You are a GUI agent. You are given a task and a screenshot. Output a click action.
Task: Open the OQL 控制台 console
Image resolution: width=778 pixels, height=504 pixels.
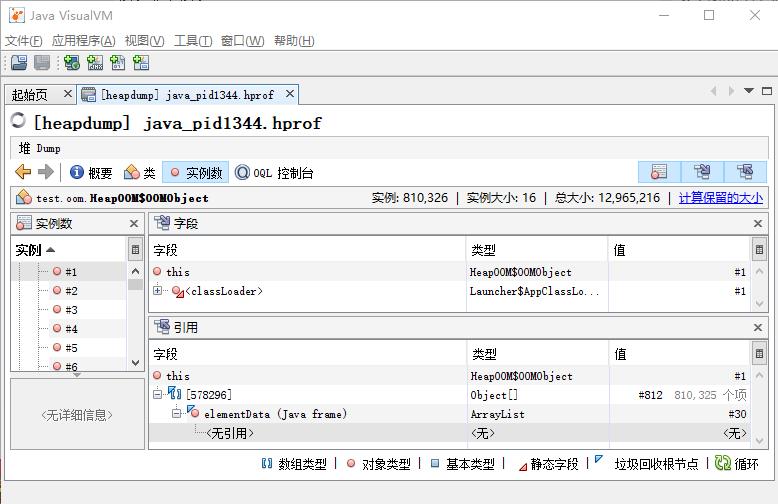pyautogui.click(x=273, y=173)
